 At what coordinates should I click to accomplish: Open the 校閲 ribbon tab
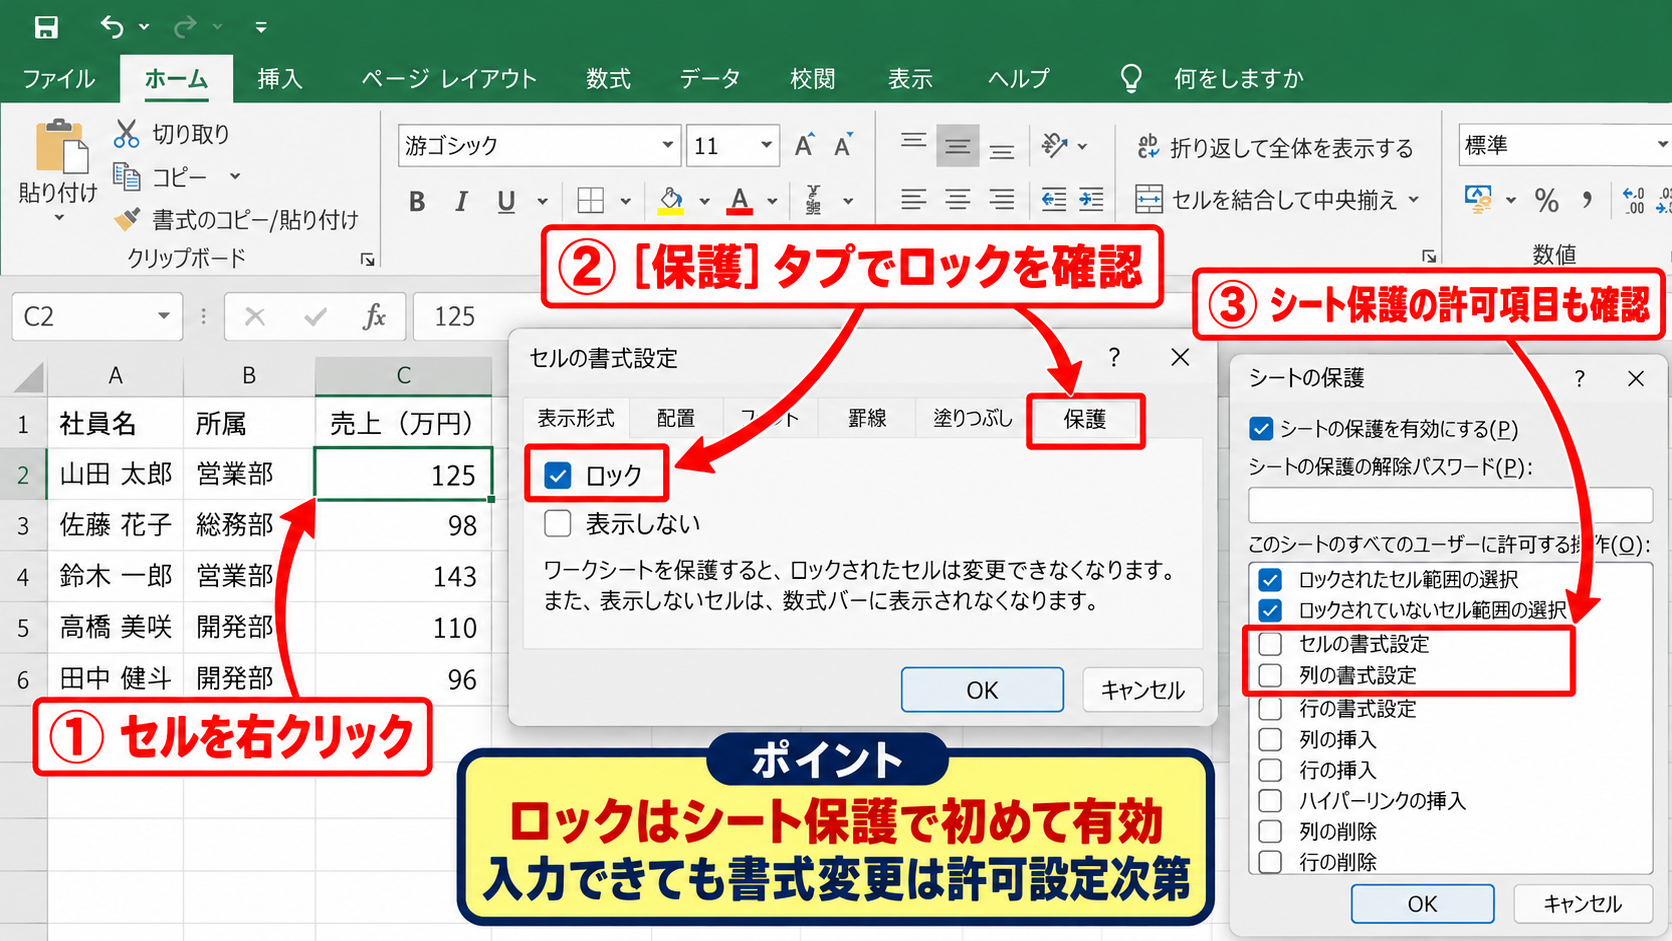(x=812, y=79)
